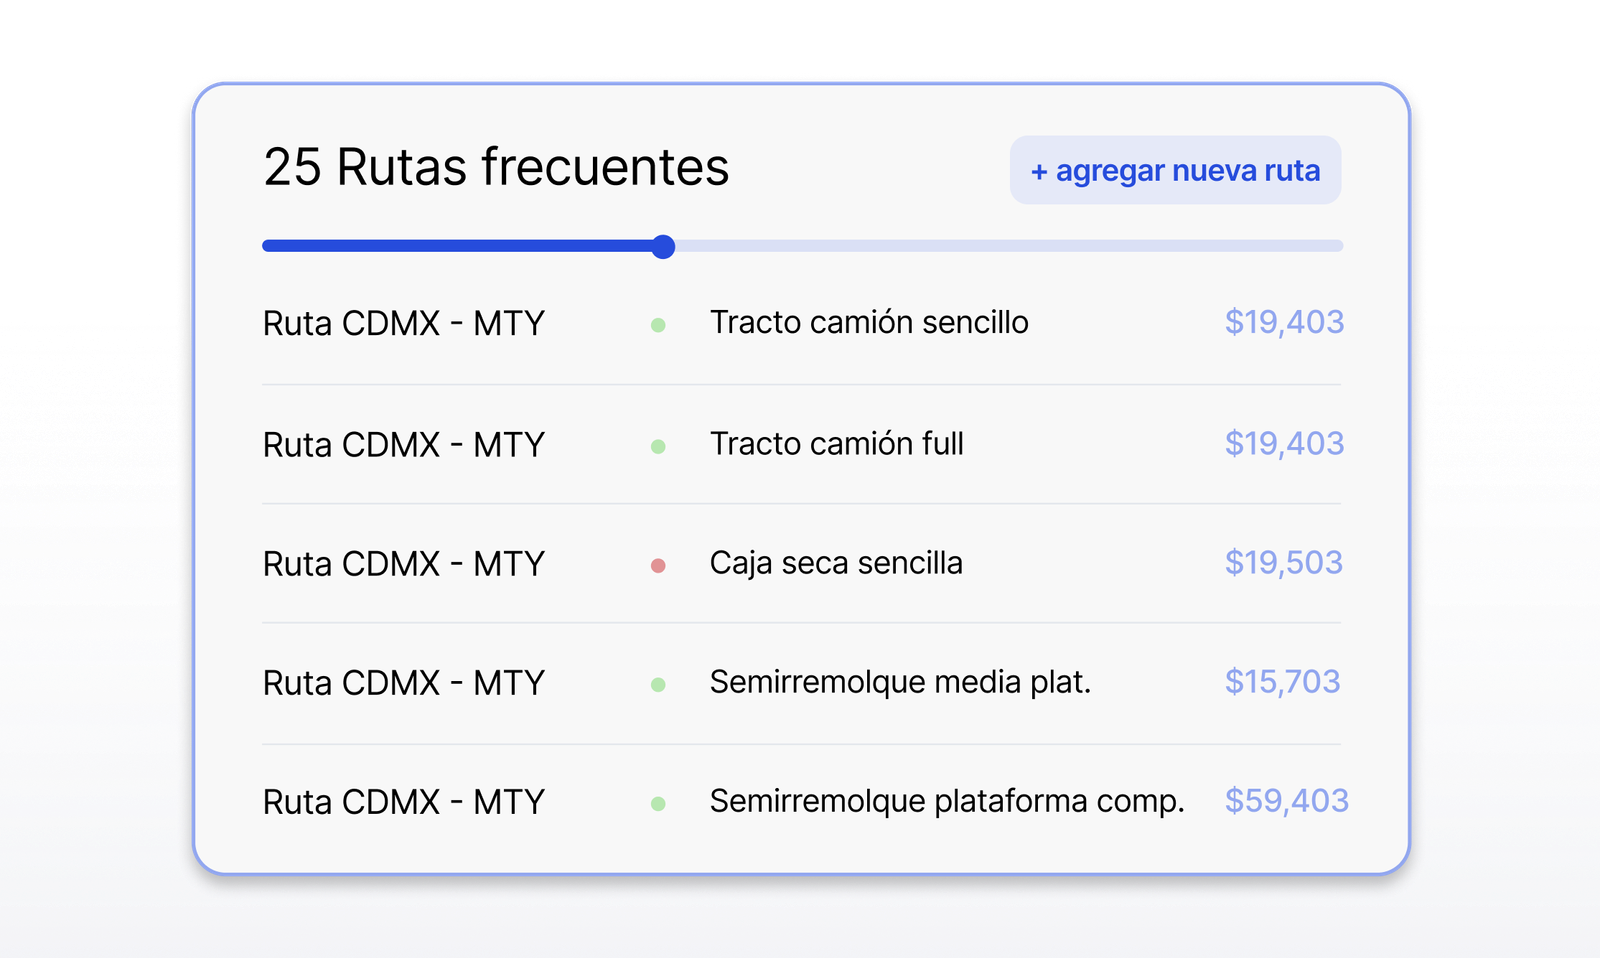
Task: Open the Tracto camión sencillo label
Action: click(x=869, y=323)
